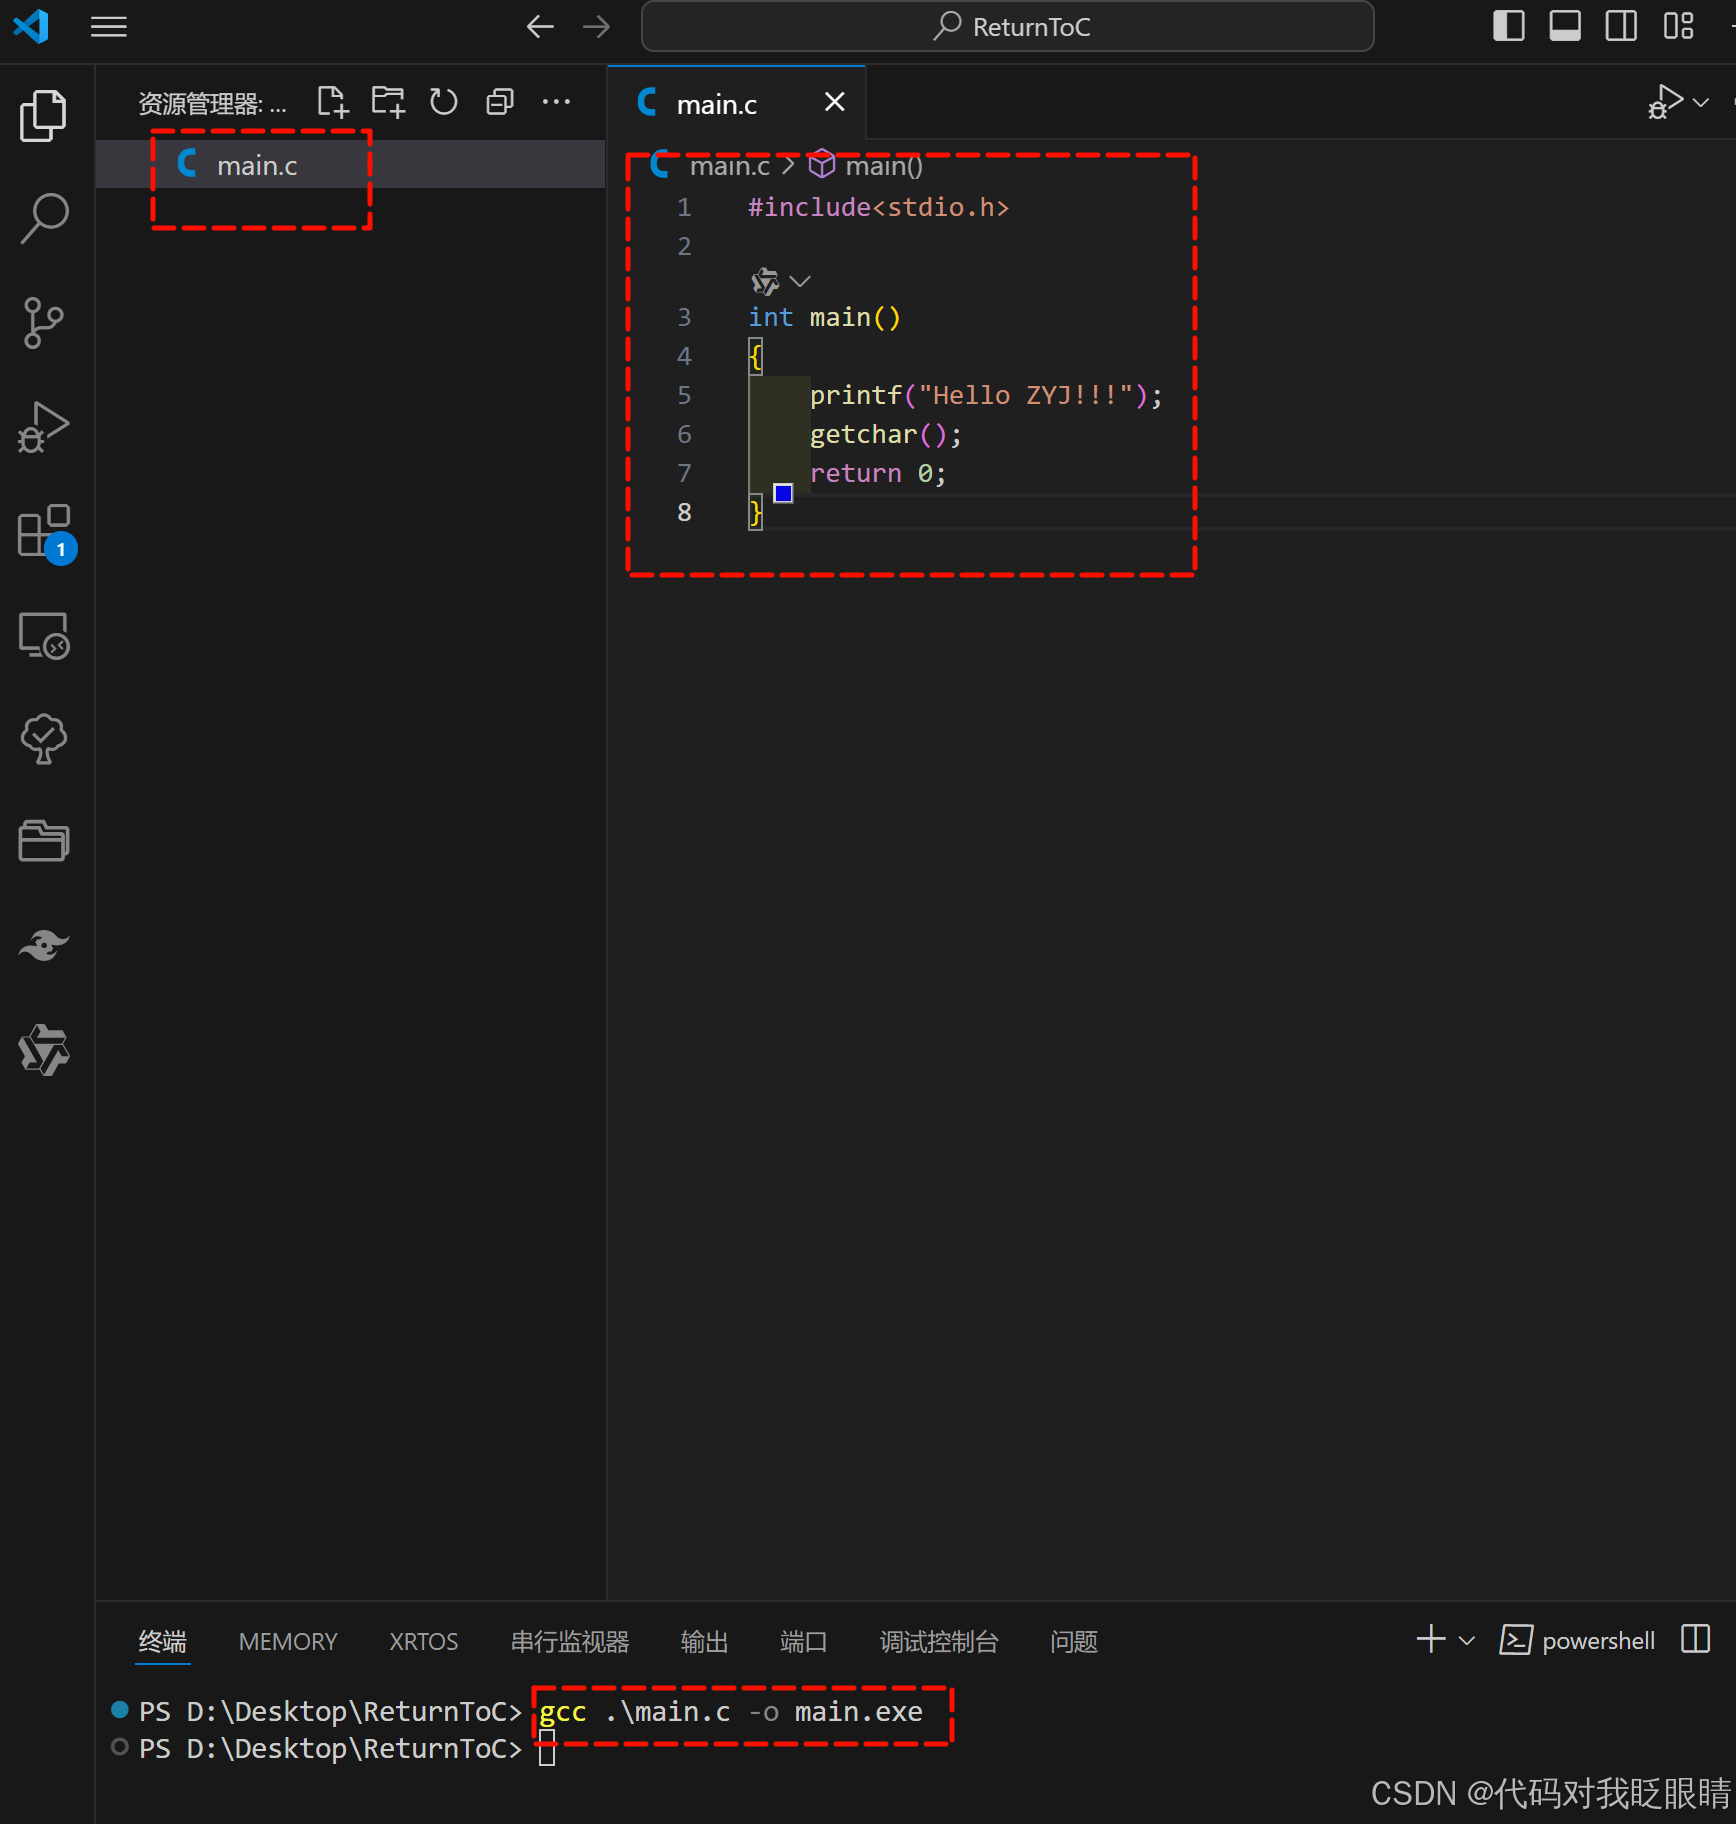This screenshot has width=1736, height=1824.
Task: Click the printf line of code
Action: pyautogui.click(x=986, y=395)
